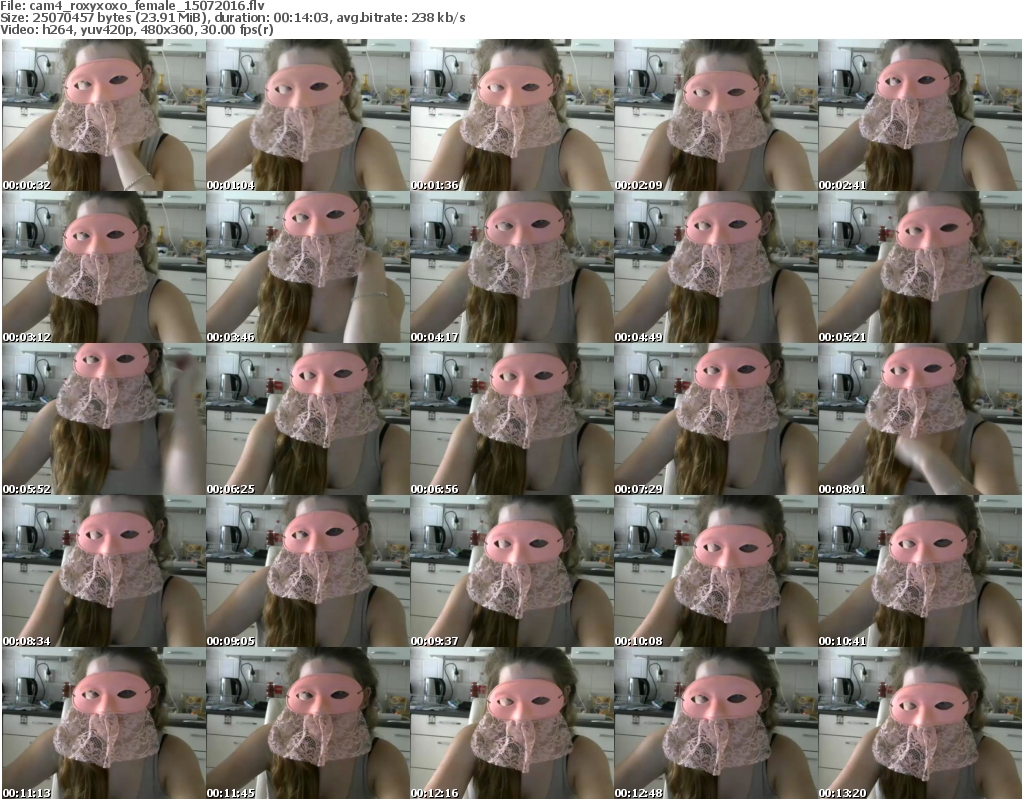Viewport: 1024px width, 799px height.
Task: Click the 'Video: h264, yuv420p' info line
Action: click(x=136, y=29)
